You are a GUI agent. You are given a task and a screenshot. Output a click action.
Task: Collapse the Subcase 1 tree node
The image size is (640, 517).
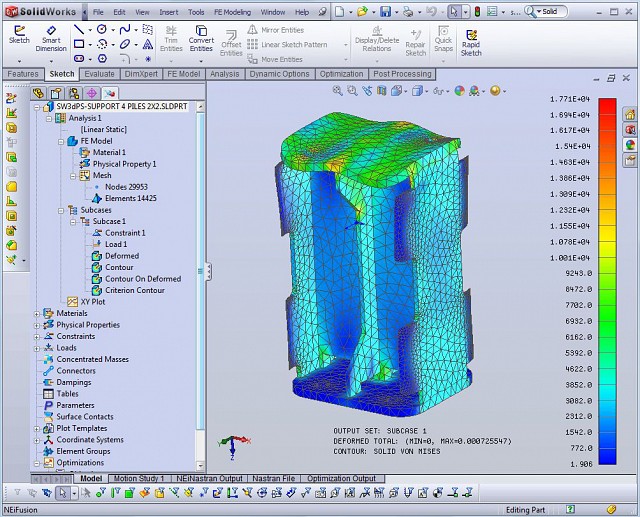click(x=73, y=222)
